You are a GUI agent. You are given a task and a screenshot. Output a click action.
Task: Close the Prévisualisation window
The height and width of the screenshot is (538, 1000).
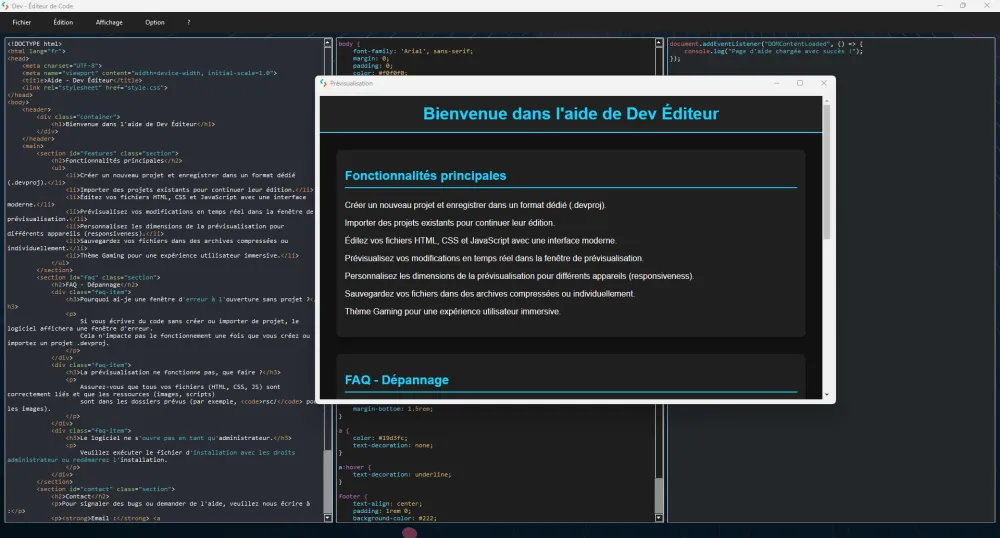coord(824,83)
